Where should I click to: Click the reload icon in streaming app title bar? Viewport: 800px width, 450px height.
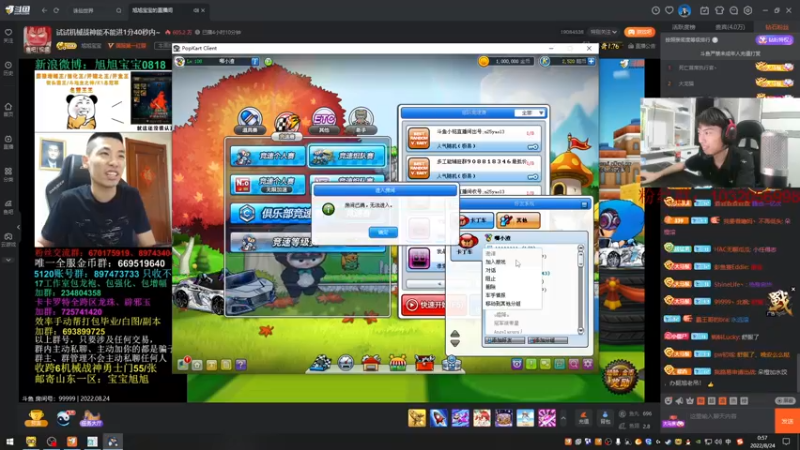click(56, 10)
